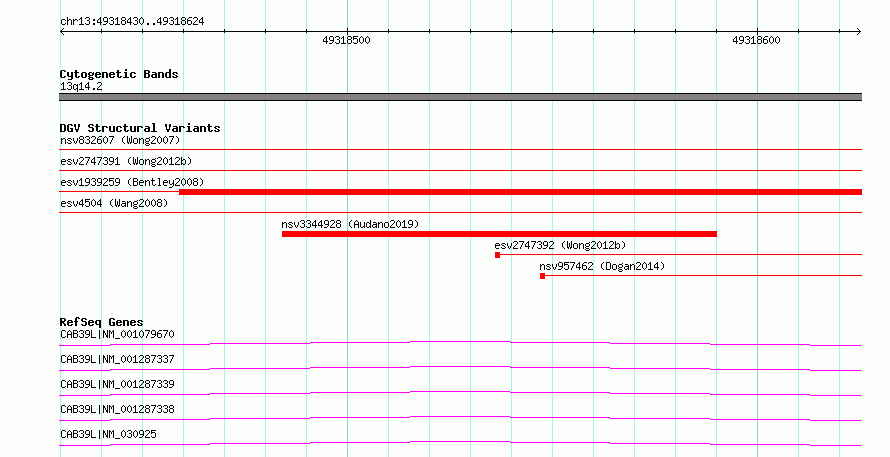Open the DGV Structural Variants track title
890x457 pixels.
tap(140, 128)
